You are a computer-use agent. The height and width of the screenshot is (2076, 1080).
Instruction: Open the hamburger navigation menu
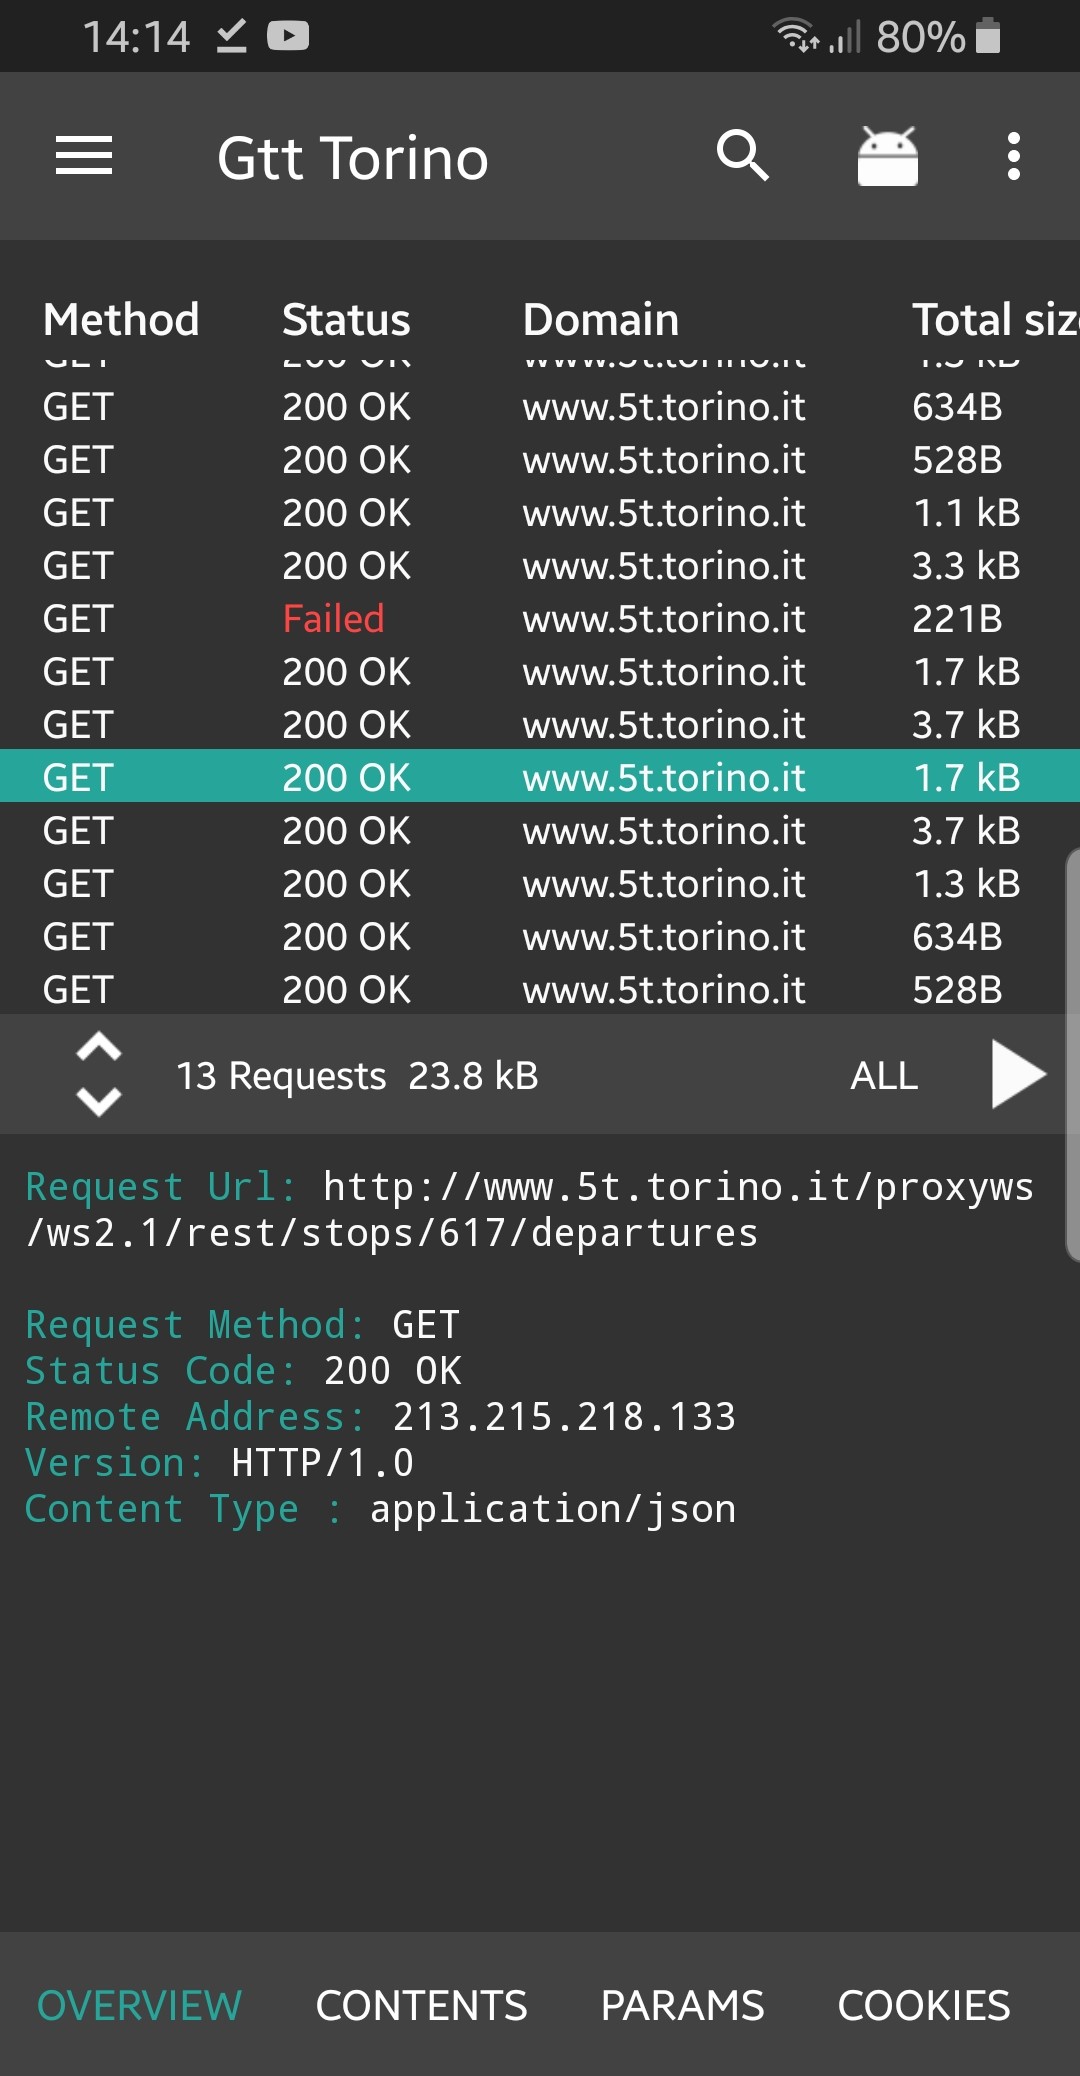click(84, 156)
